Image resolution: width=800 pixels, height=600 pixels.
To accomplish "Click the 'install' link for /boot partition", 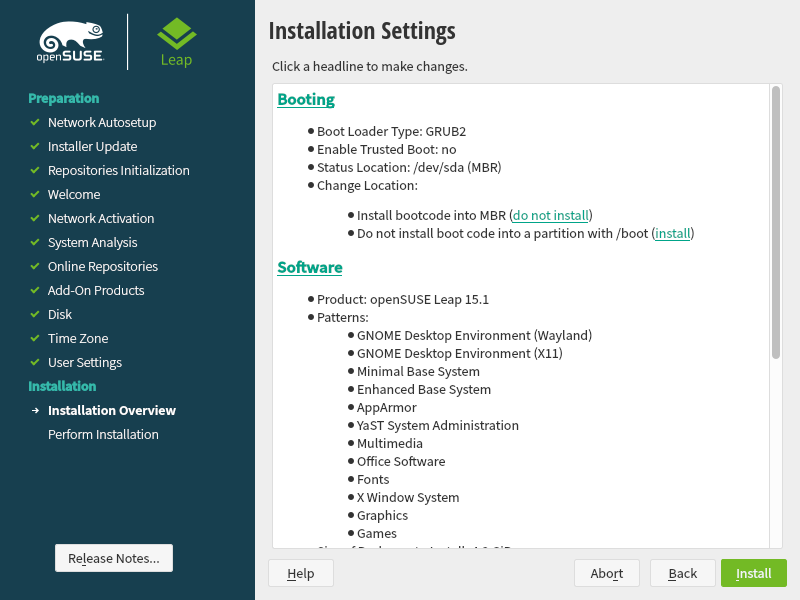I will click(672, 233).
